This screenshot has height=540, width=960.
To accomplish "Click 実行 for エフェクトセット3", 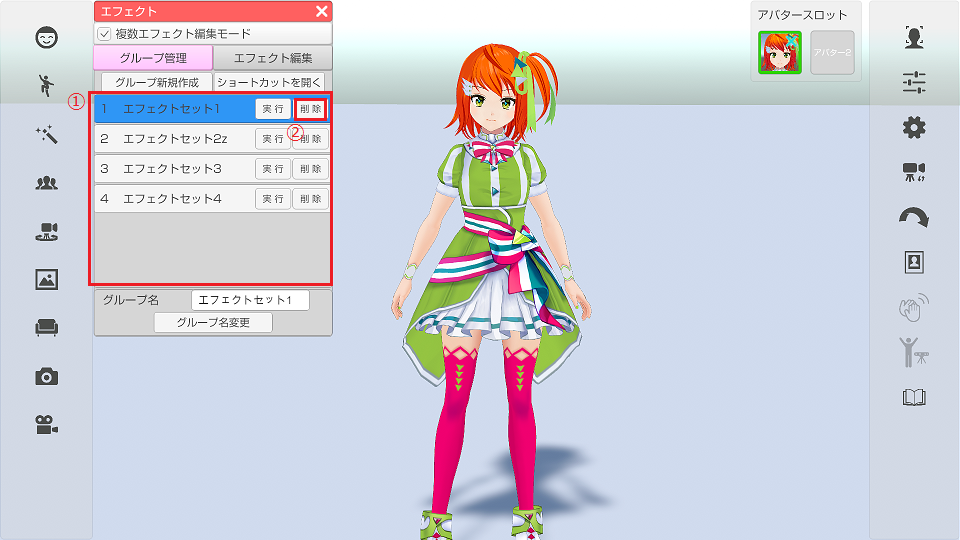I will coord(273,169).
